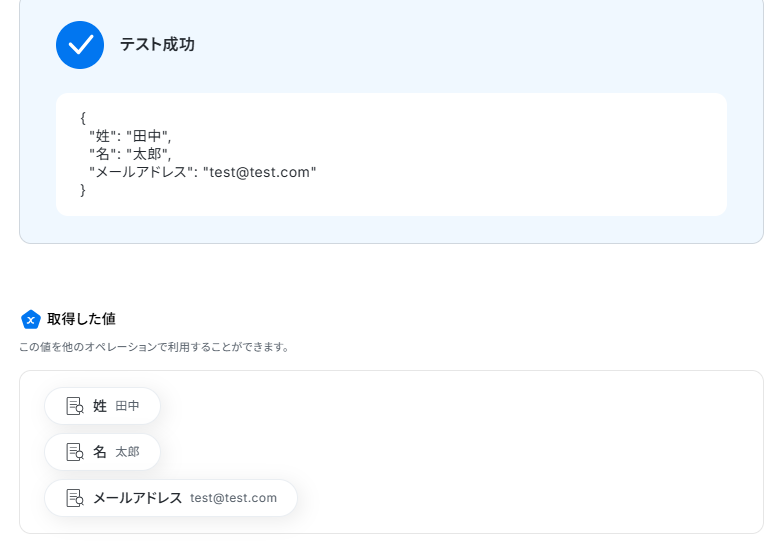Click the opening brace of the JSON result
Image resolution: width=772 pixels, height=545 pixels.
pos(83,118)
